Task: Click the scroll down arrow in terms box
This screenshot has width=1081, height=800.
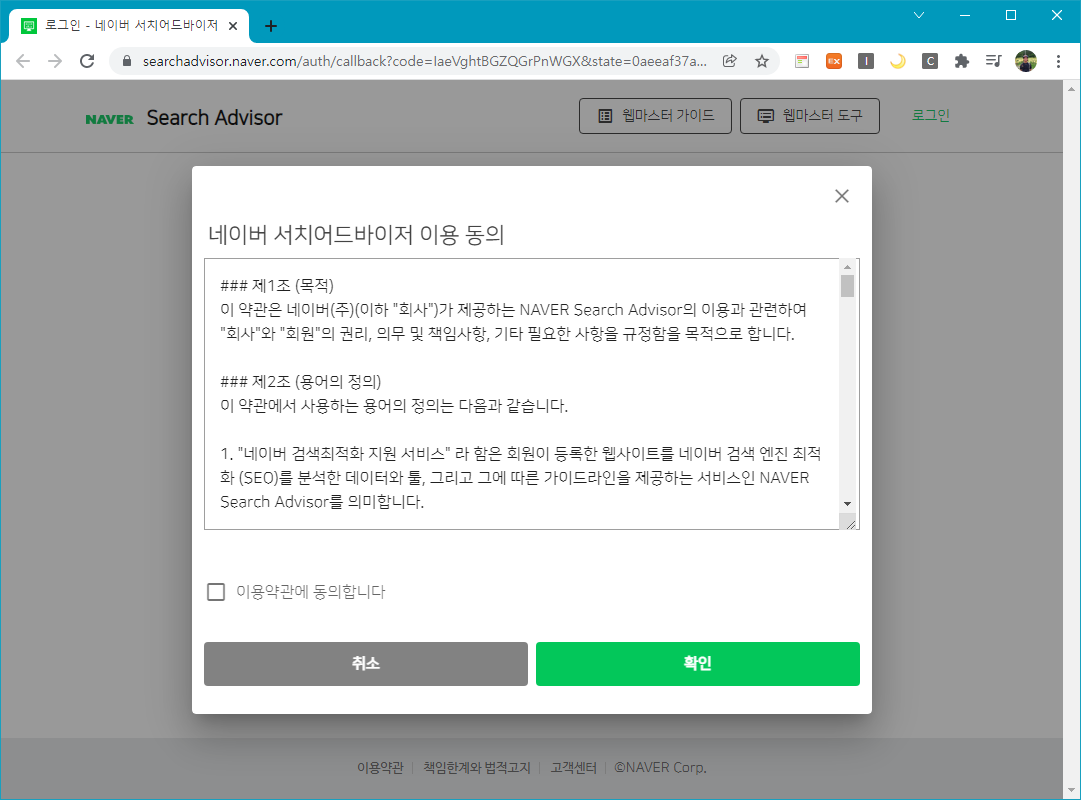Action: click(847, 504)
